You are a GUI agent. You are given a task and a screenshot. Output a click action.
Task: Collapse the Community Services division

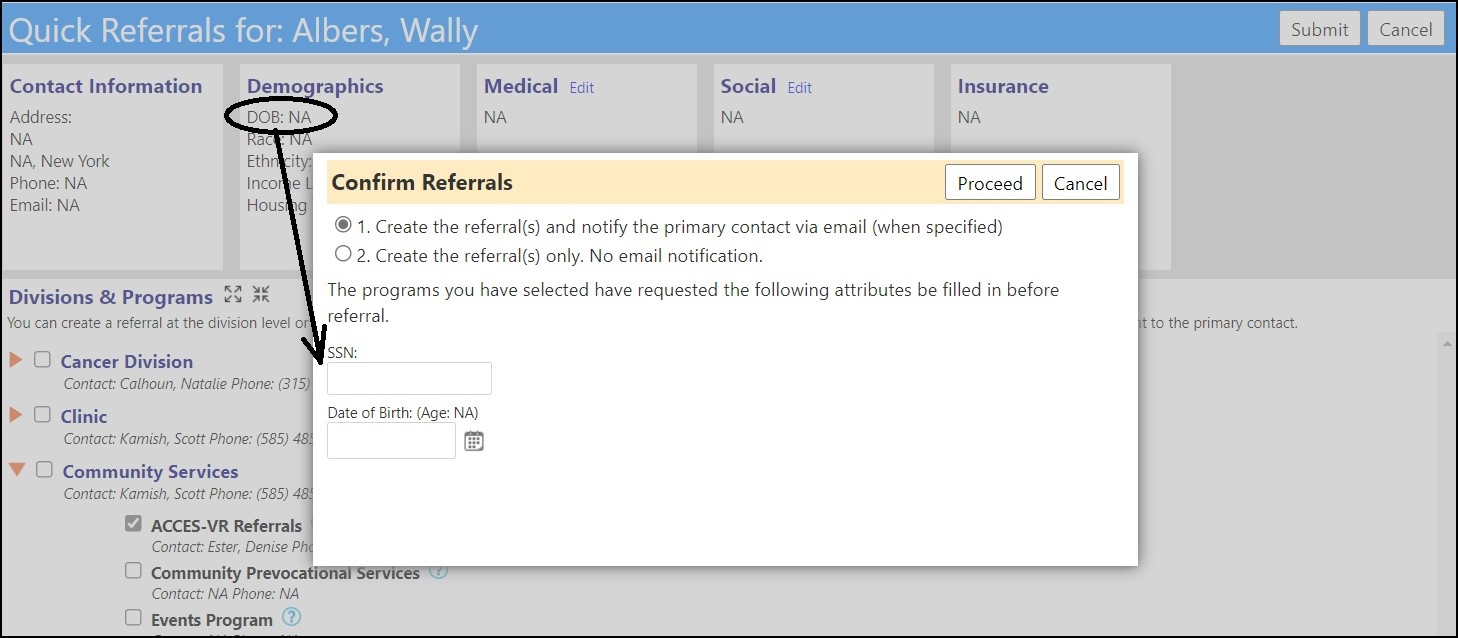point(17,469)
